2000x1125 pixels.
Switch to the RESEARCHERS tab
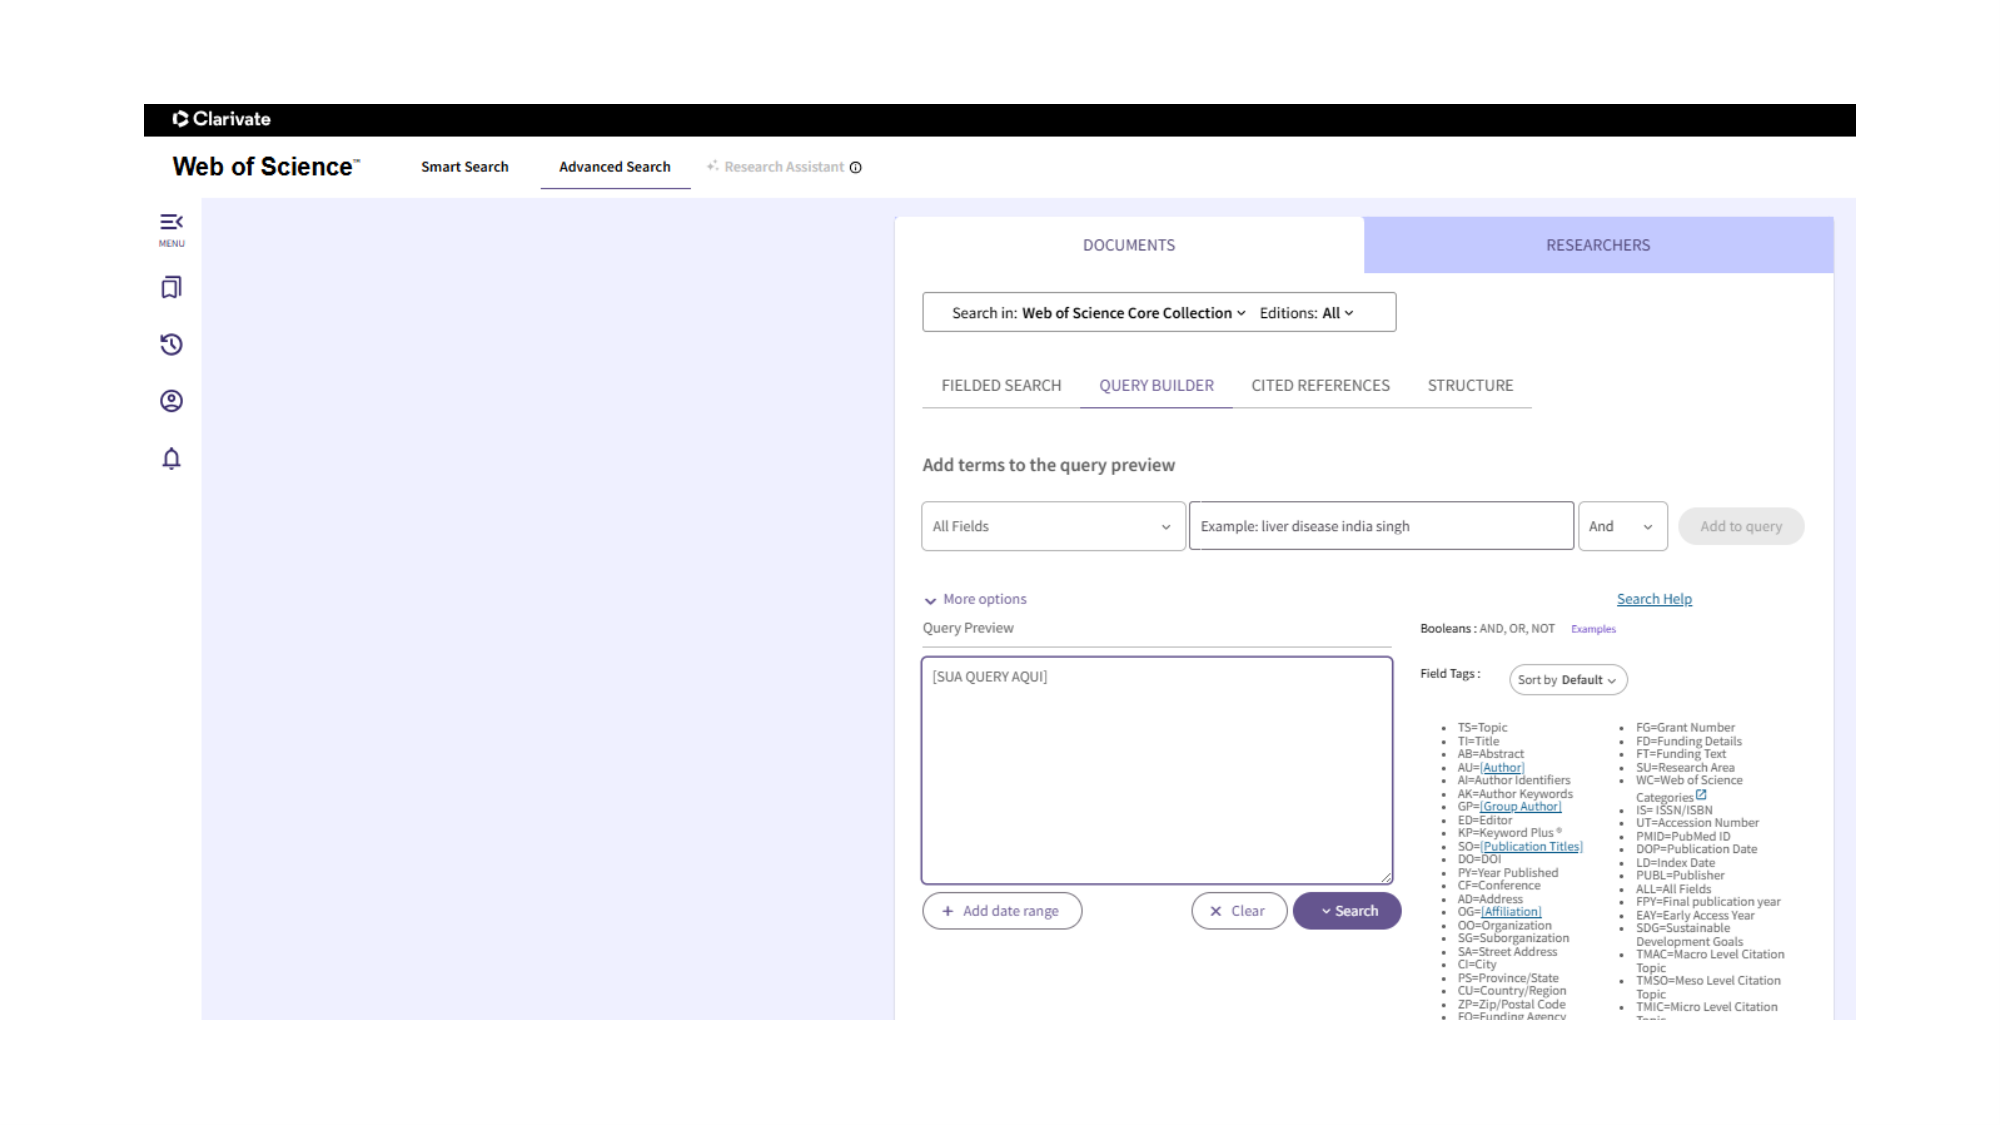1598,245
